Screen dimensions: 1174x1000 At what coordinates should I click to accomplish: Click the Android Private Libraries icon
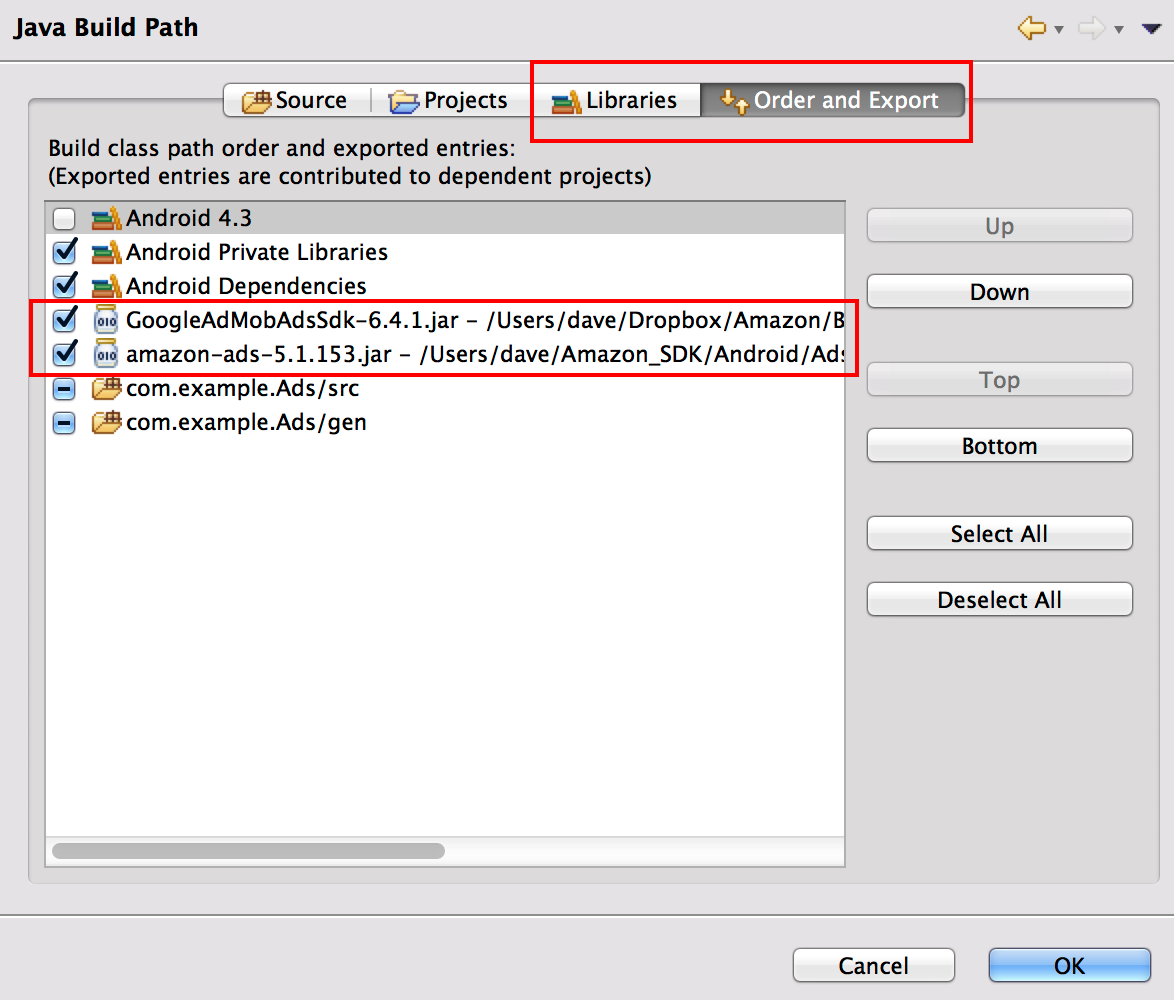coord(106,252)
